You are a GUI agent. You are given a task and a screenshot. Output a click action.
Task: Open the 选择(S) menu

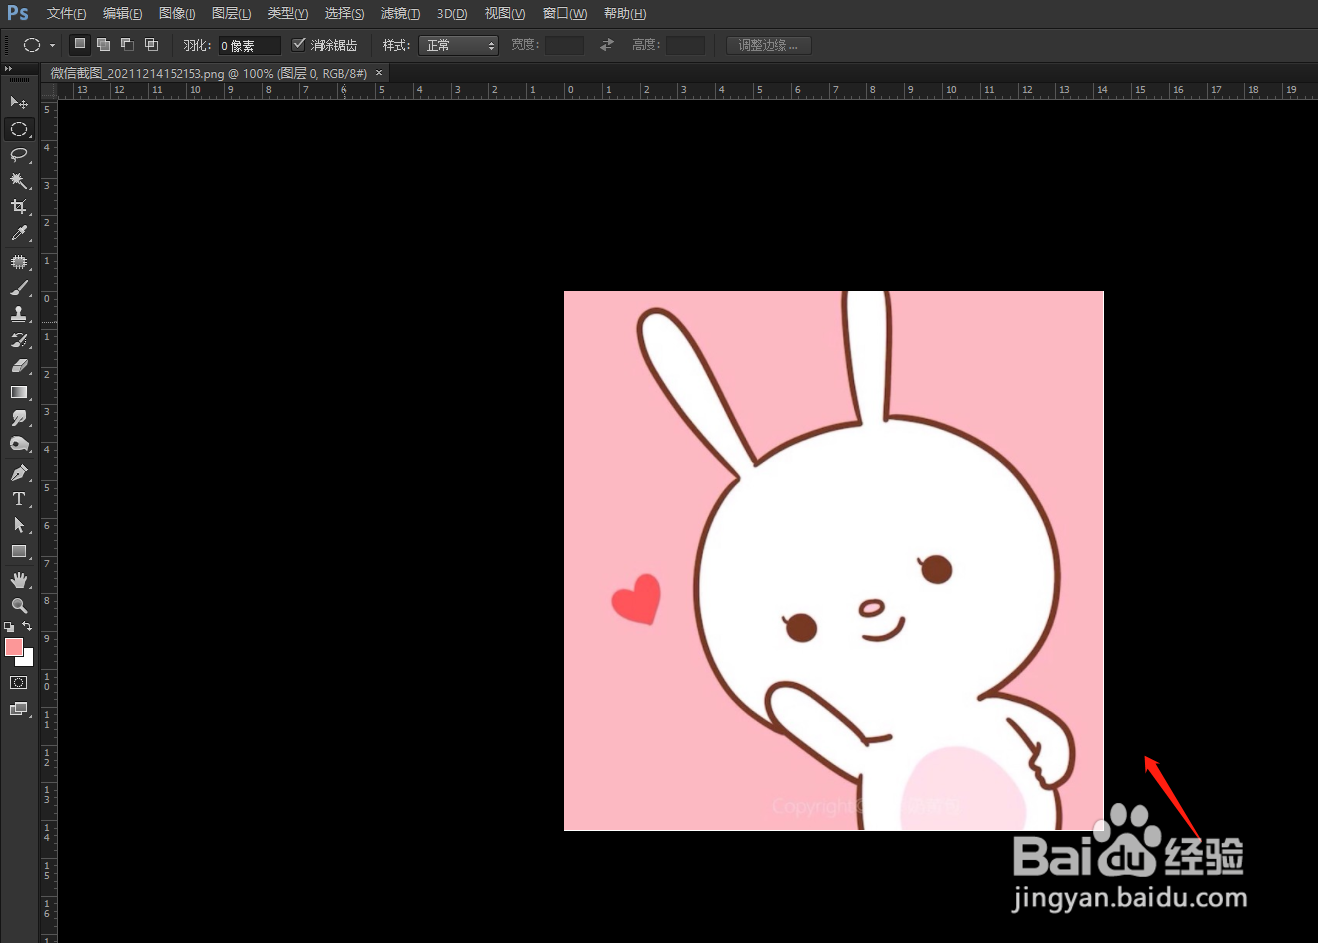344,13
